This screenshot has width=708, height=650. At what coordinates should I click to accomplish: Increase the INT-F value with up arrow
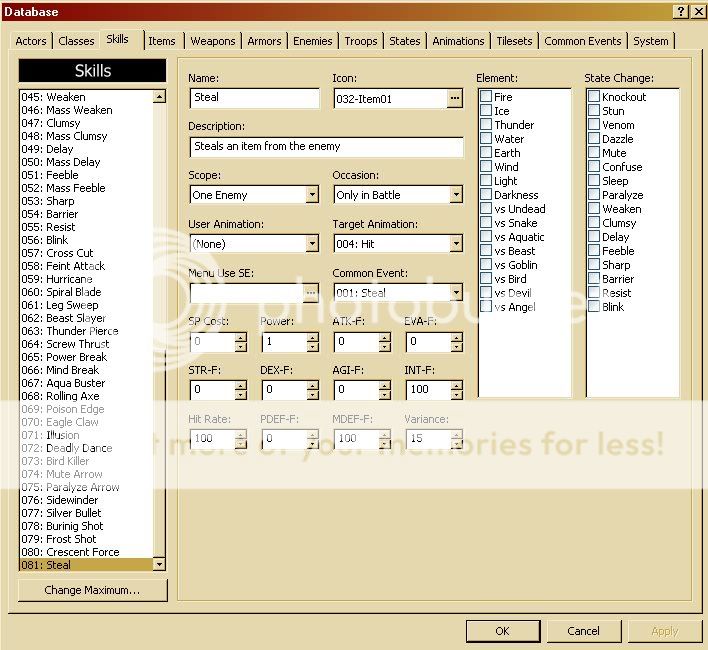[x=457, y=385]
